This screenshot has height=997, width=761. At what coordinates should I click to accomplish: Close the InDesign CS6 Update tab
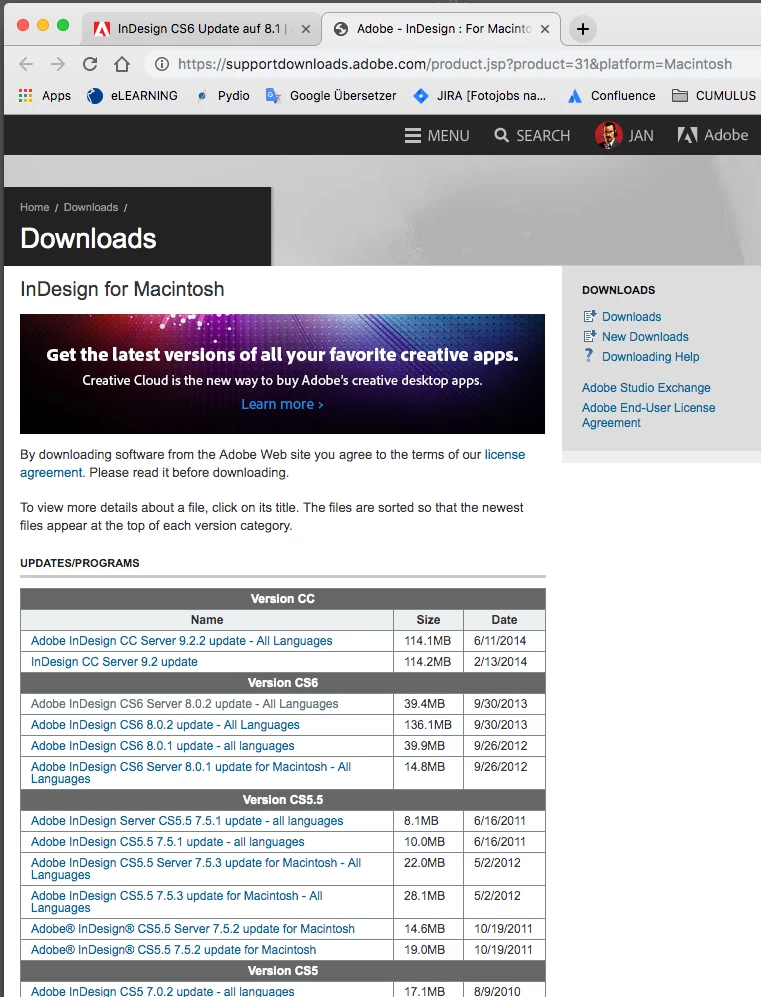click(306, 29)
